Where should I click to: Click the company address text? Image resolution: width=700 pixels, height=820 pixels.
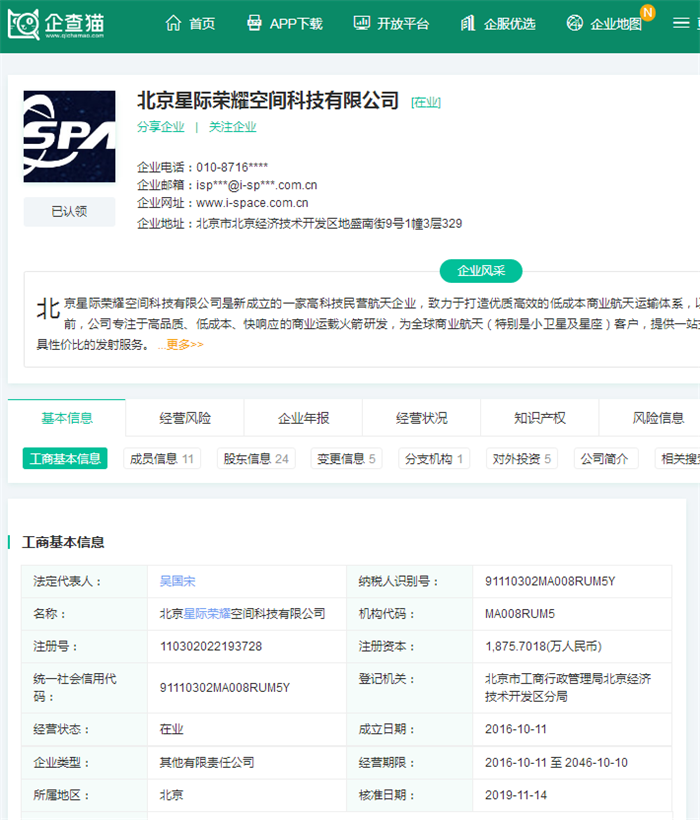click(329, 224)
